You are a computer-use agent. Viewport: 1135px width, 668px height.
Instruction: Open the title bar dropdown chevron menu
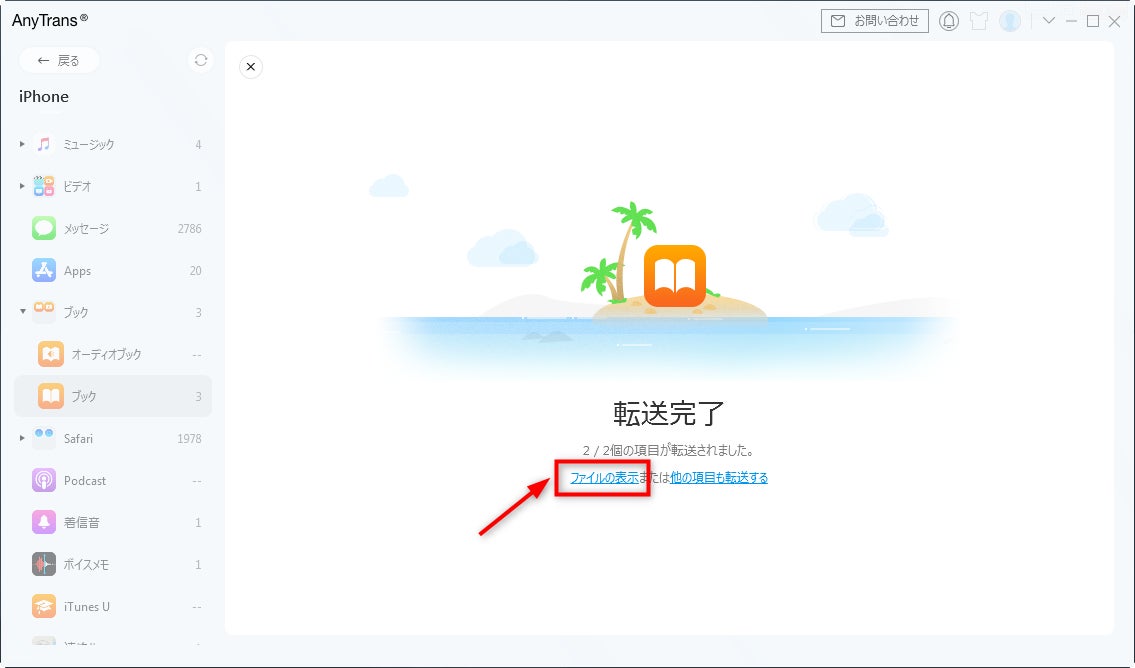point(1048,20)
